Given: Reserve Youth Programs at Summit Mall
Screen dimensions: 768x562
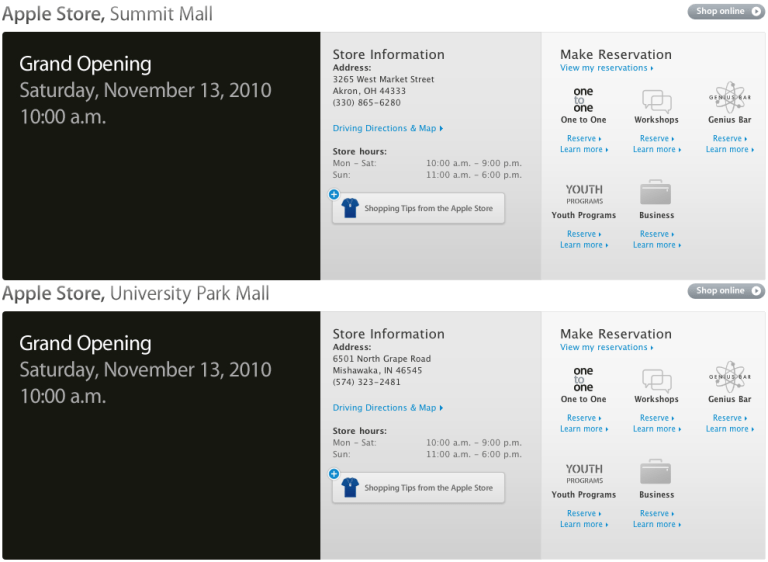Looking at the screenshot, I should pos(584,234).
